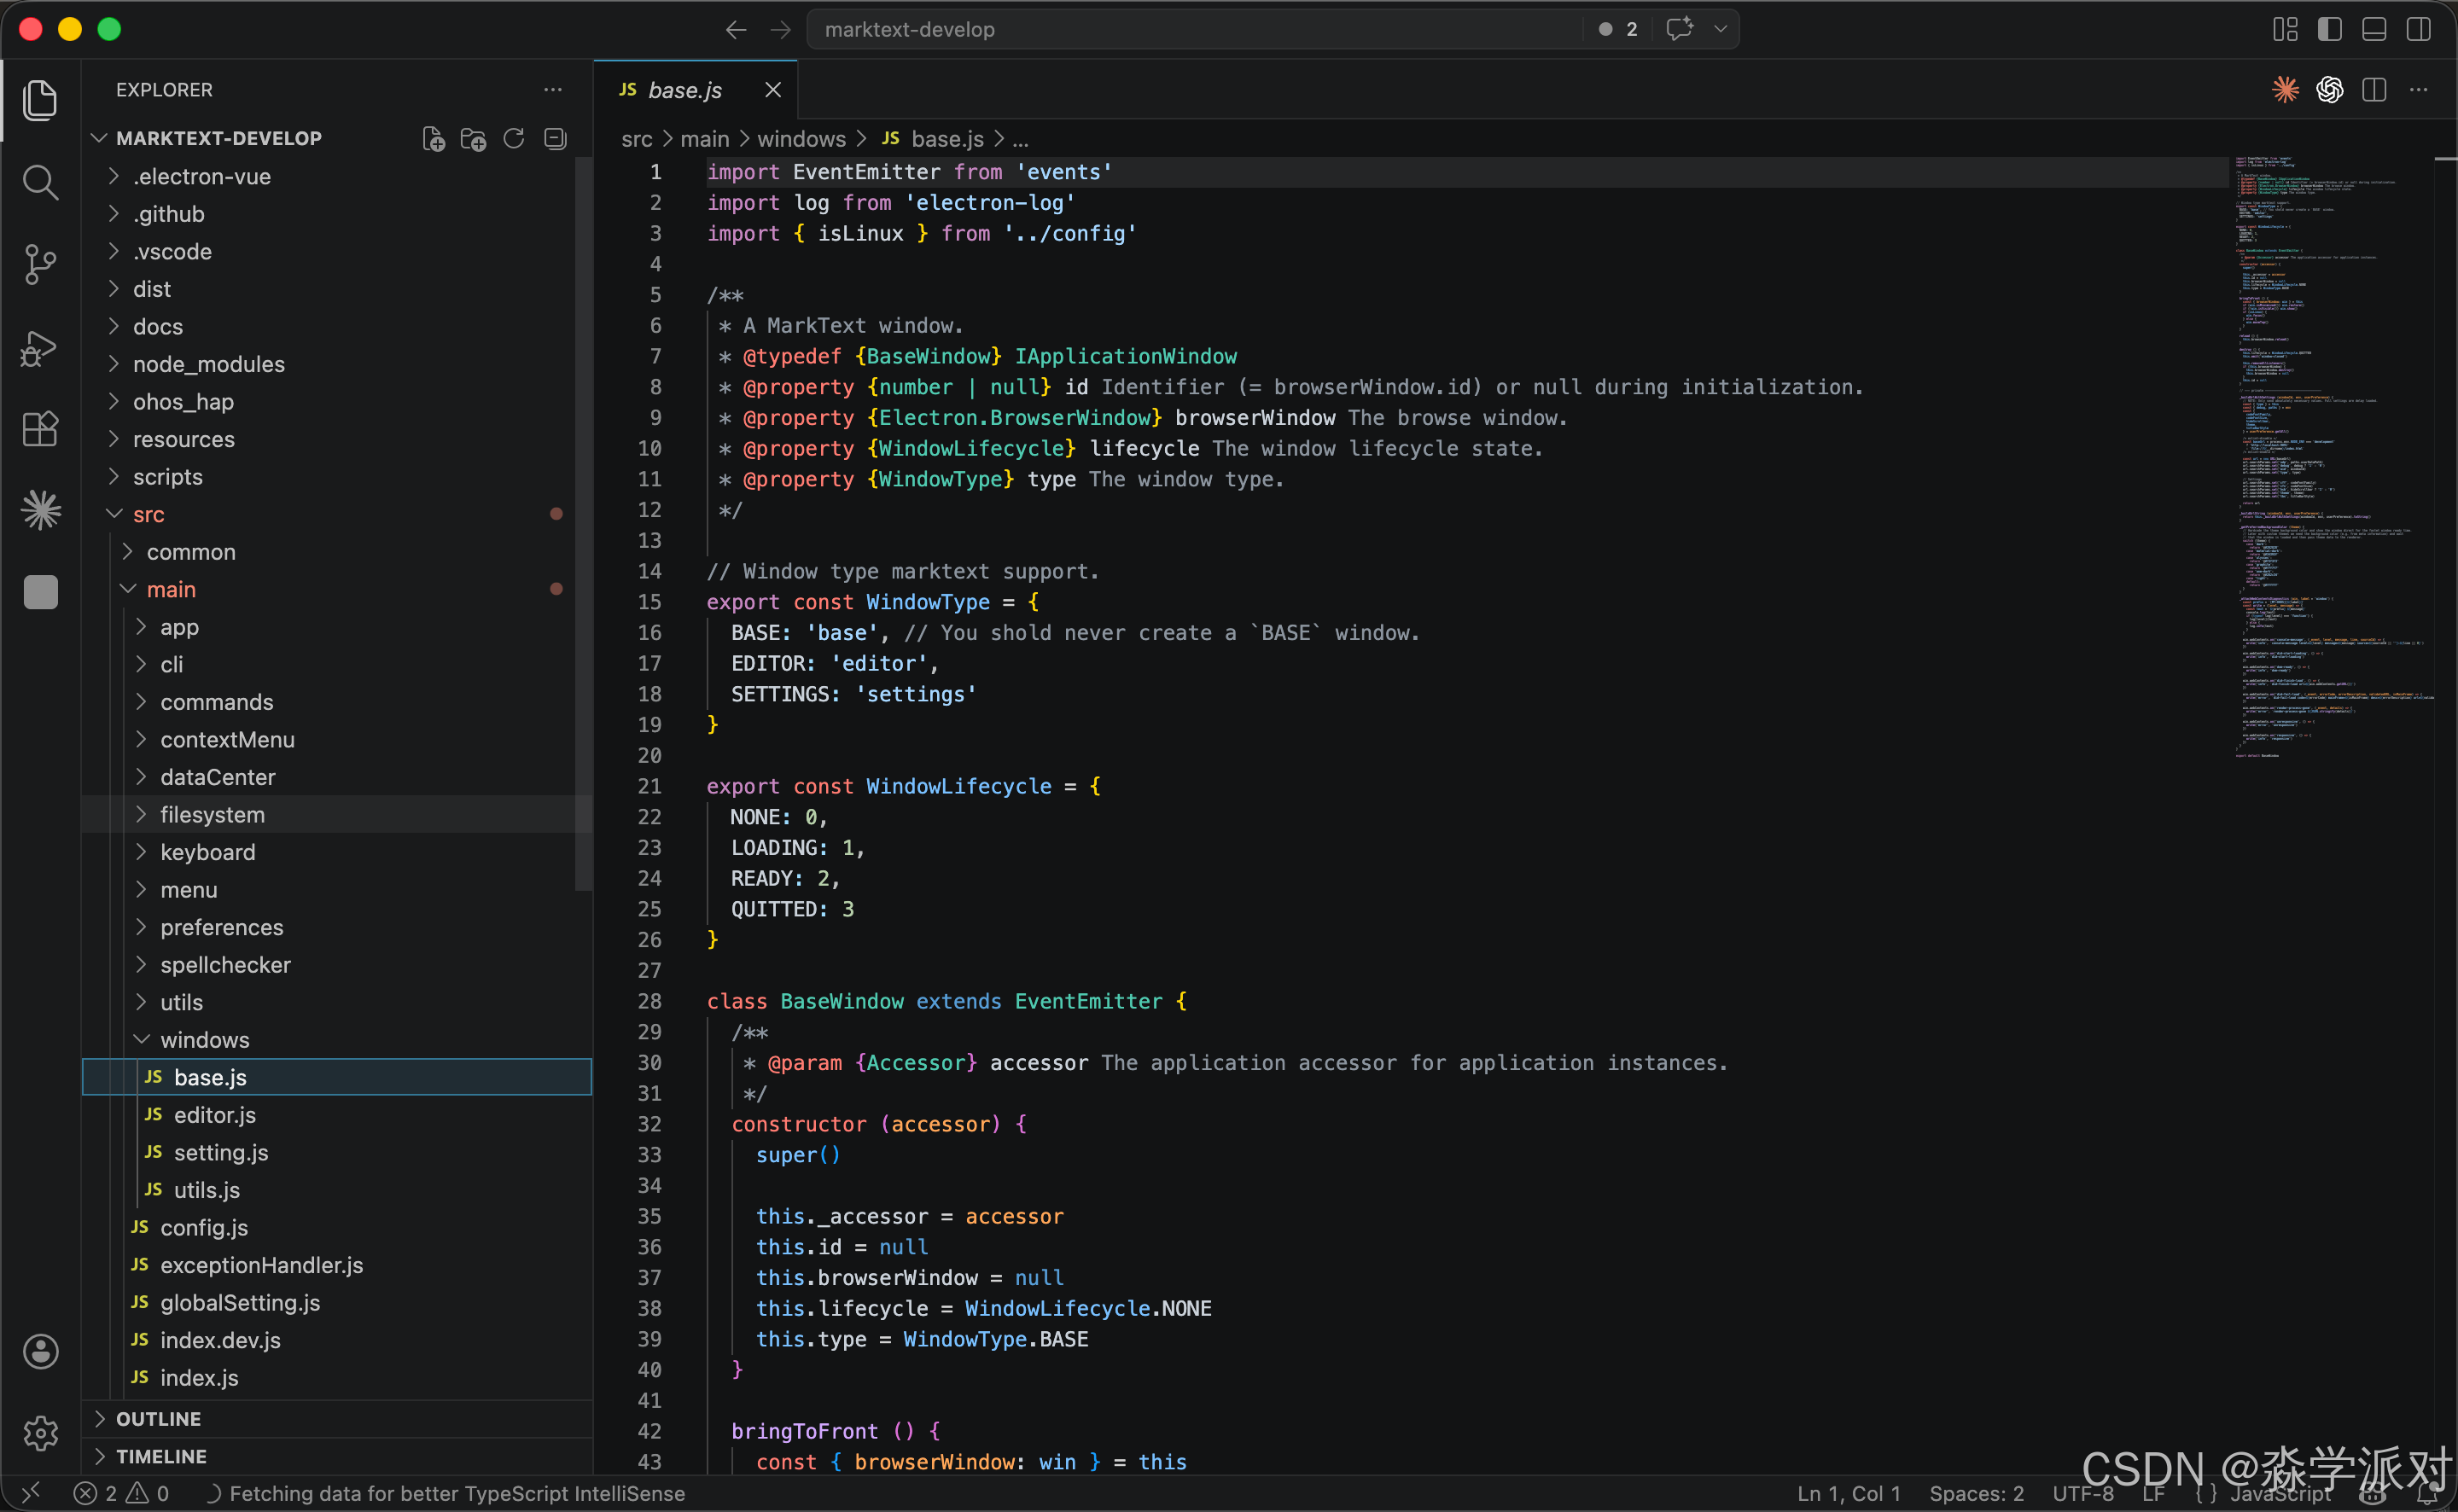Image resolution: width=2458 pixels, height=1512 pixels.
Task: Open Explorer views and more actions menu
Action: pyautogui.click(x=553, y=90)
